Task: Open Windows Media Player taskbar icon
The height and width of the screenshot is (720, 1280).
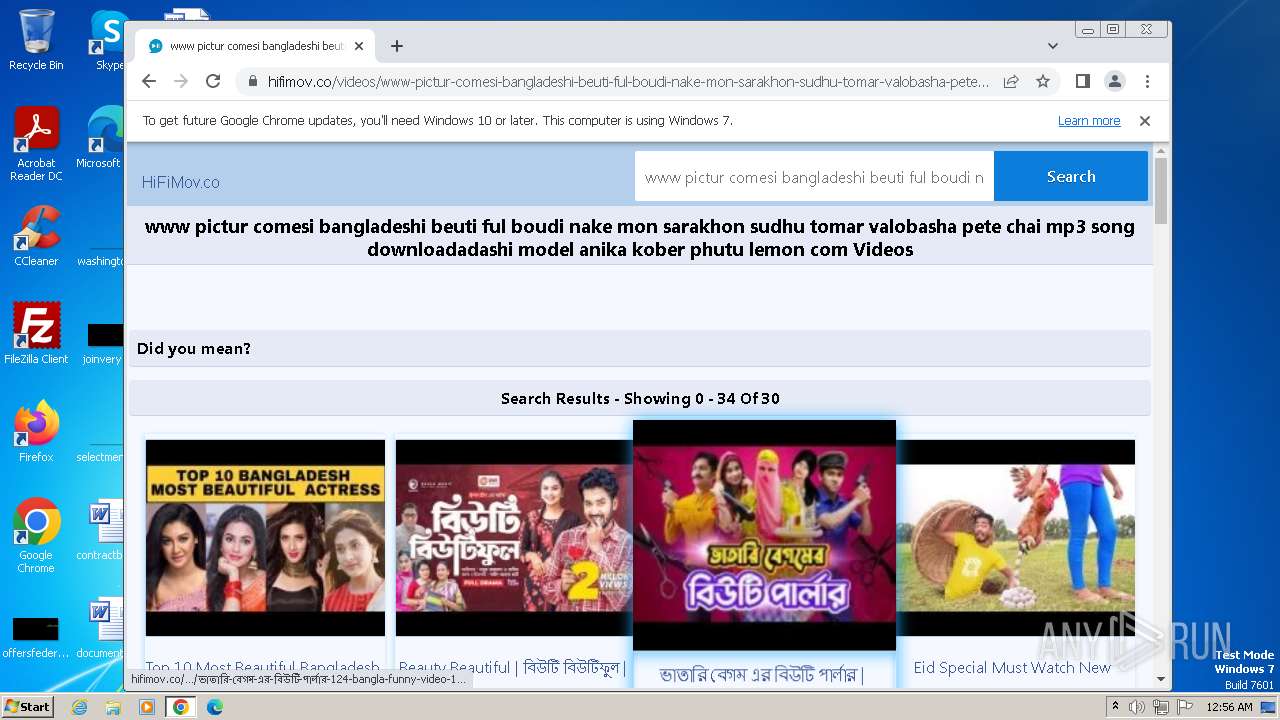Action: [147, 707]
